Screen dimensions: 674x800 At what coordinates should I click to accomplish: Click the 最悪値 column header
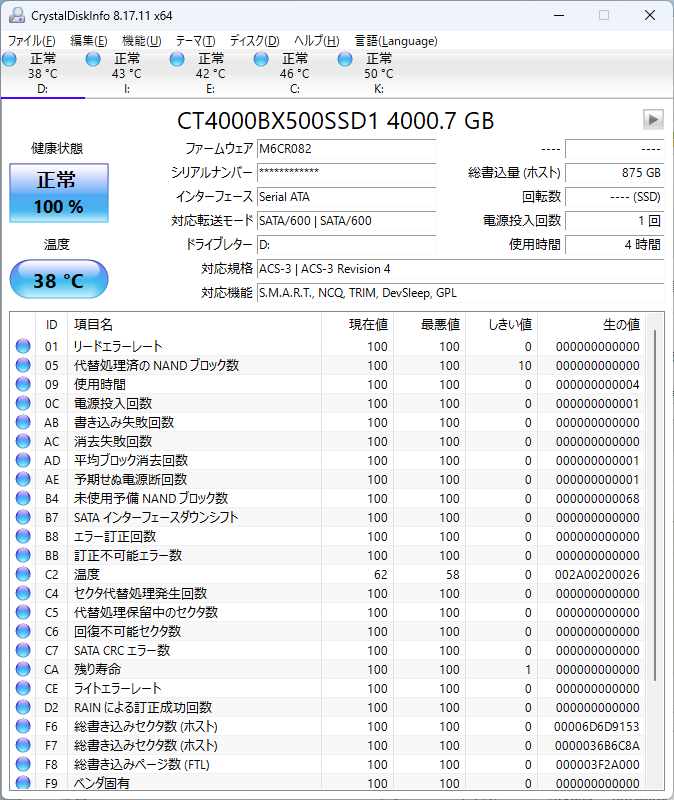point(429,324)
